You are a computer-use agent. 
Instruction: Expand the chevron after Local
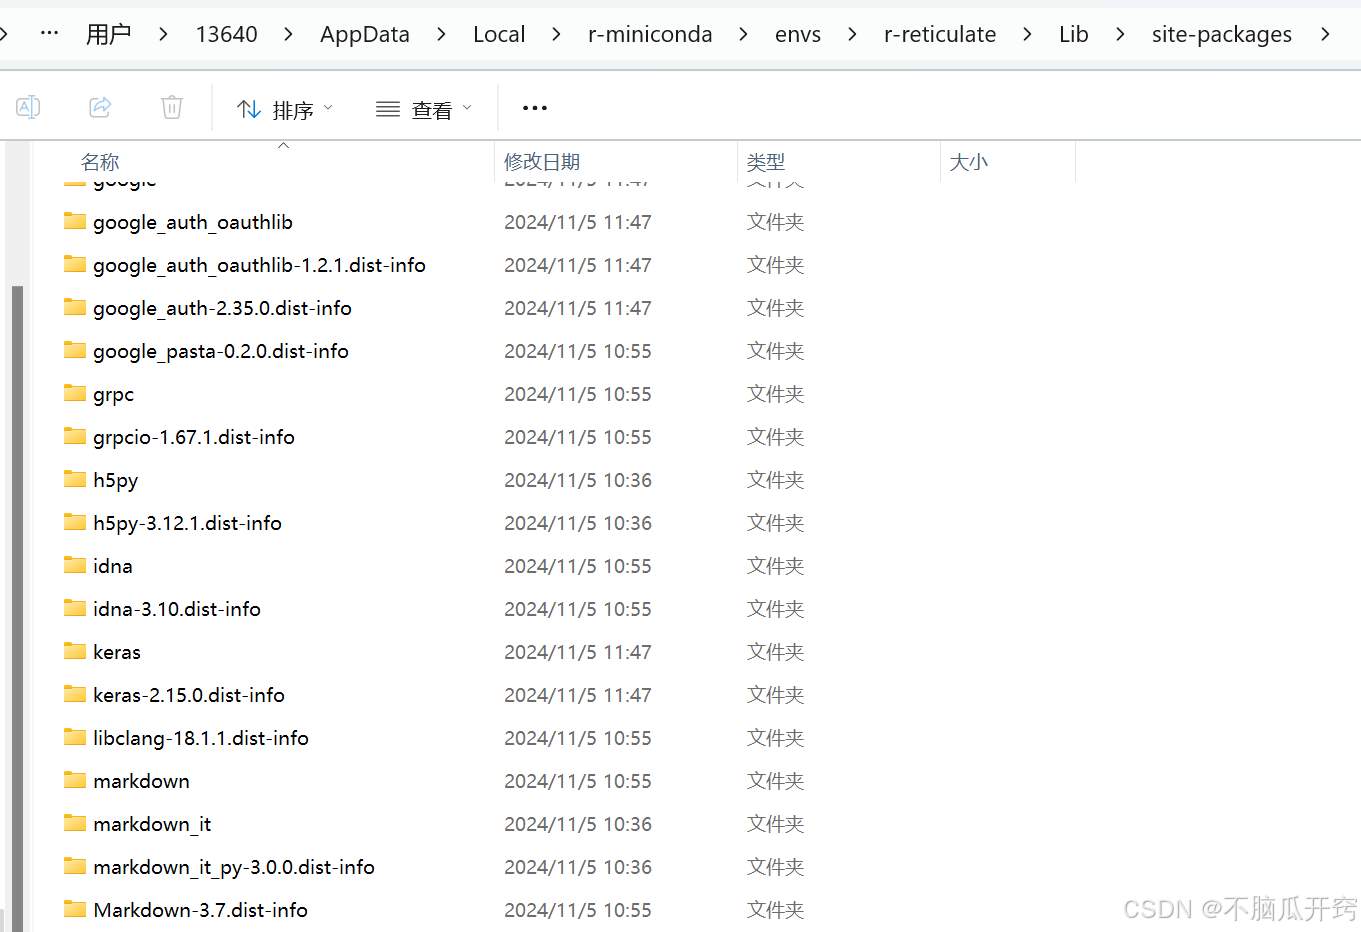(x=556, y=34)
